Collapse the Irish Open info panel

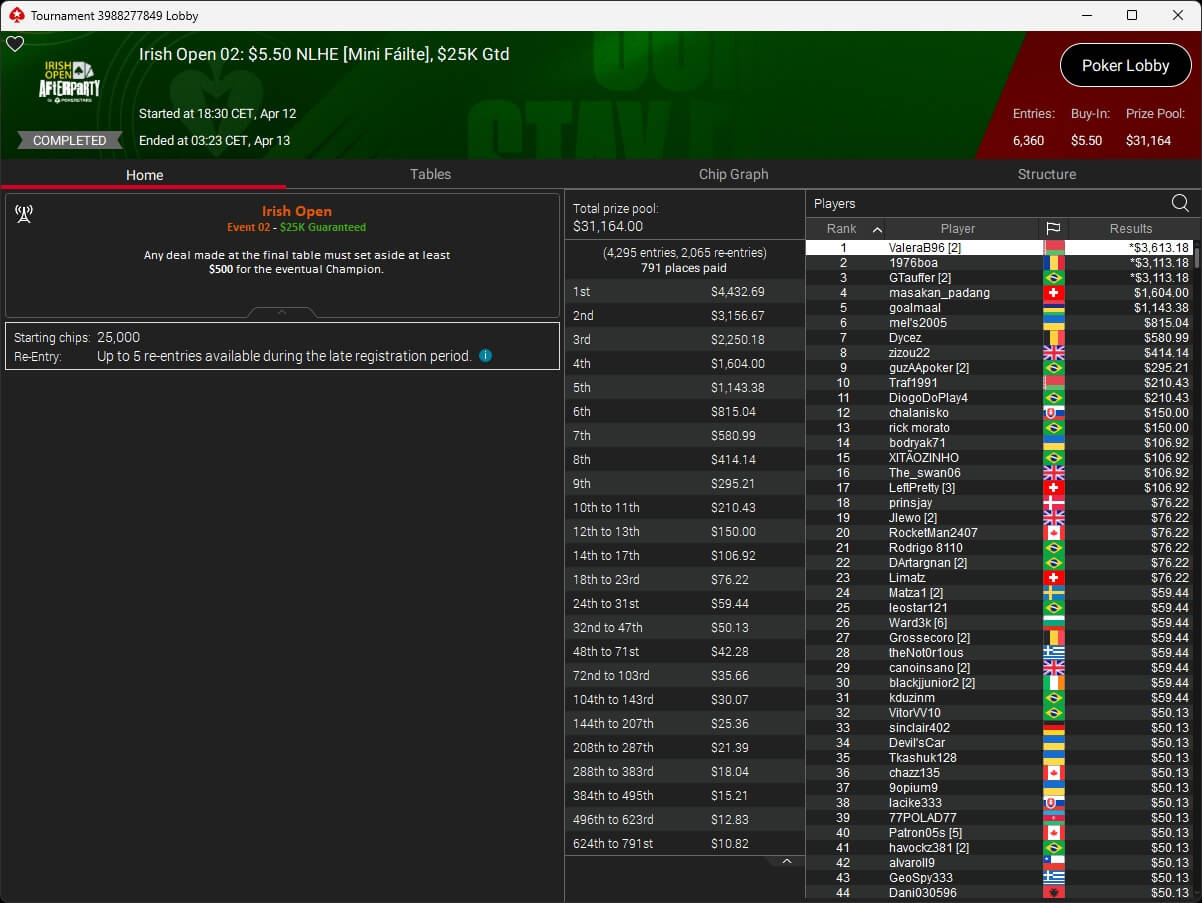282,313
